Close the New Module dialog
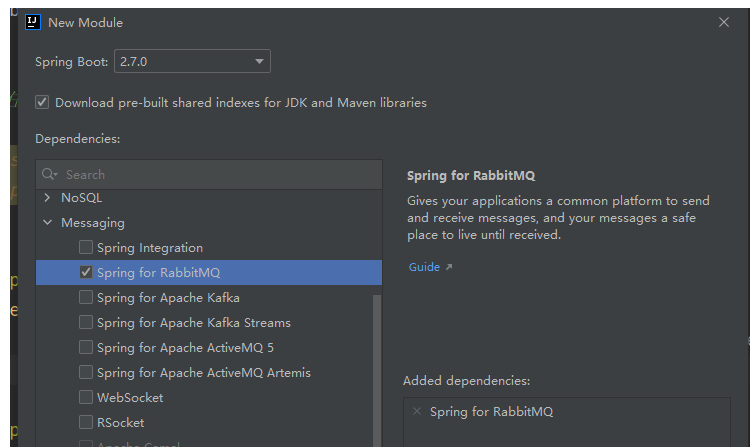Viewport: 750px width, 447px height. point(724,22)
